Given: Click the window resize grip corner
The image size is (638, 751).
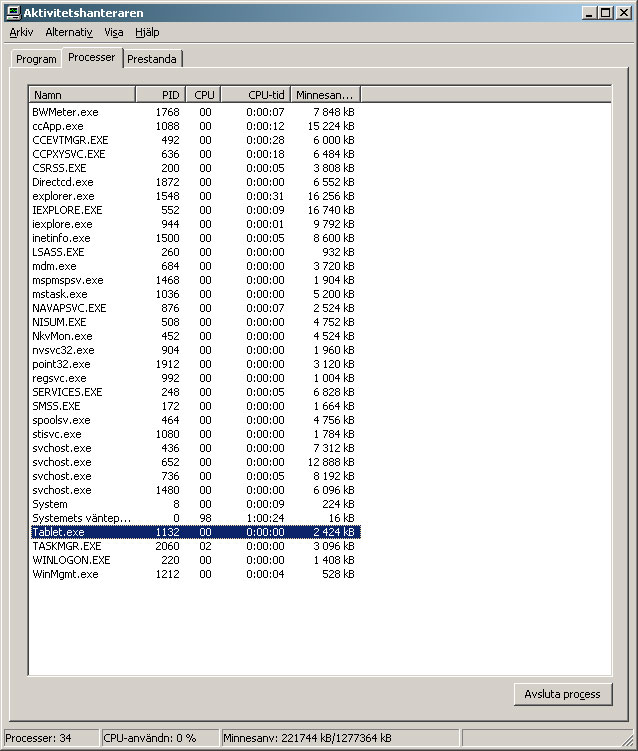Looking at the screenshot, I should pos(627,739).
